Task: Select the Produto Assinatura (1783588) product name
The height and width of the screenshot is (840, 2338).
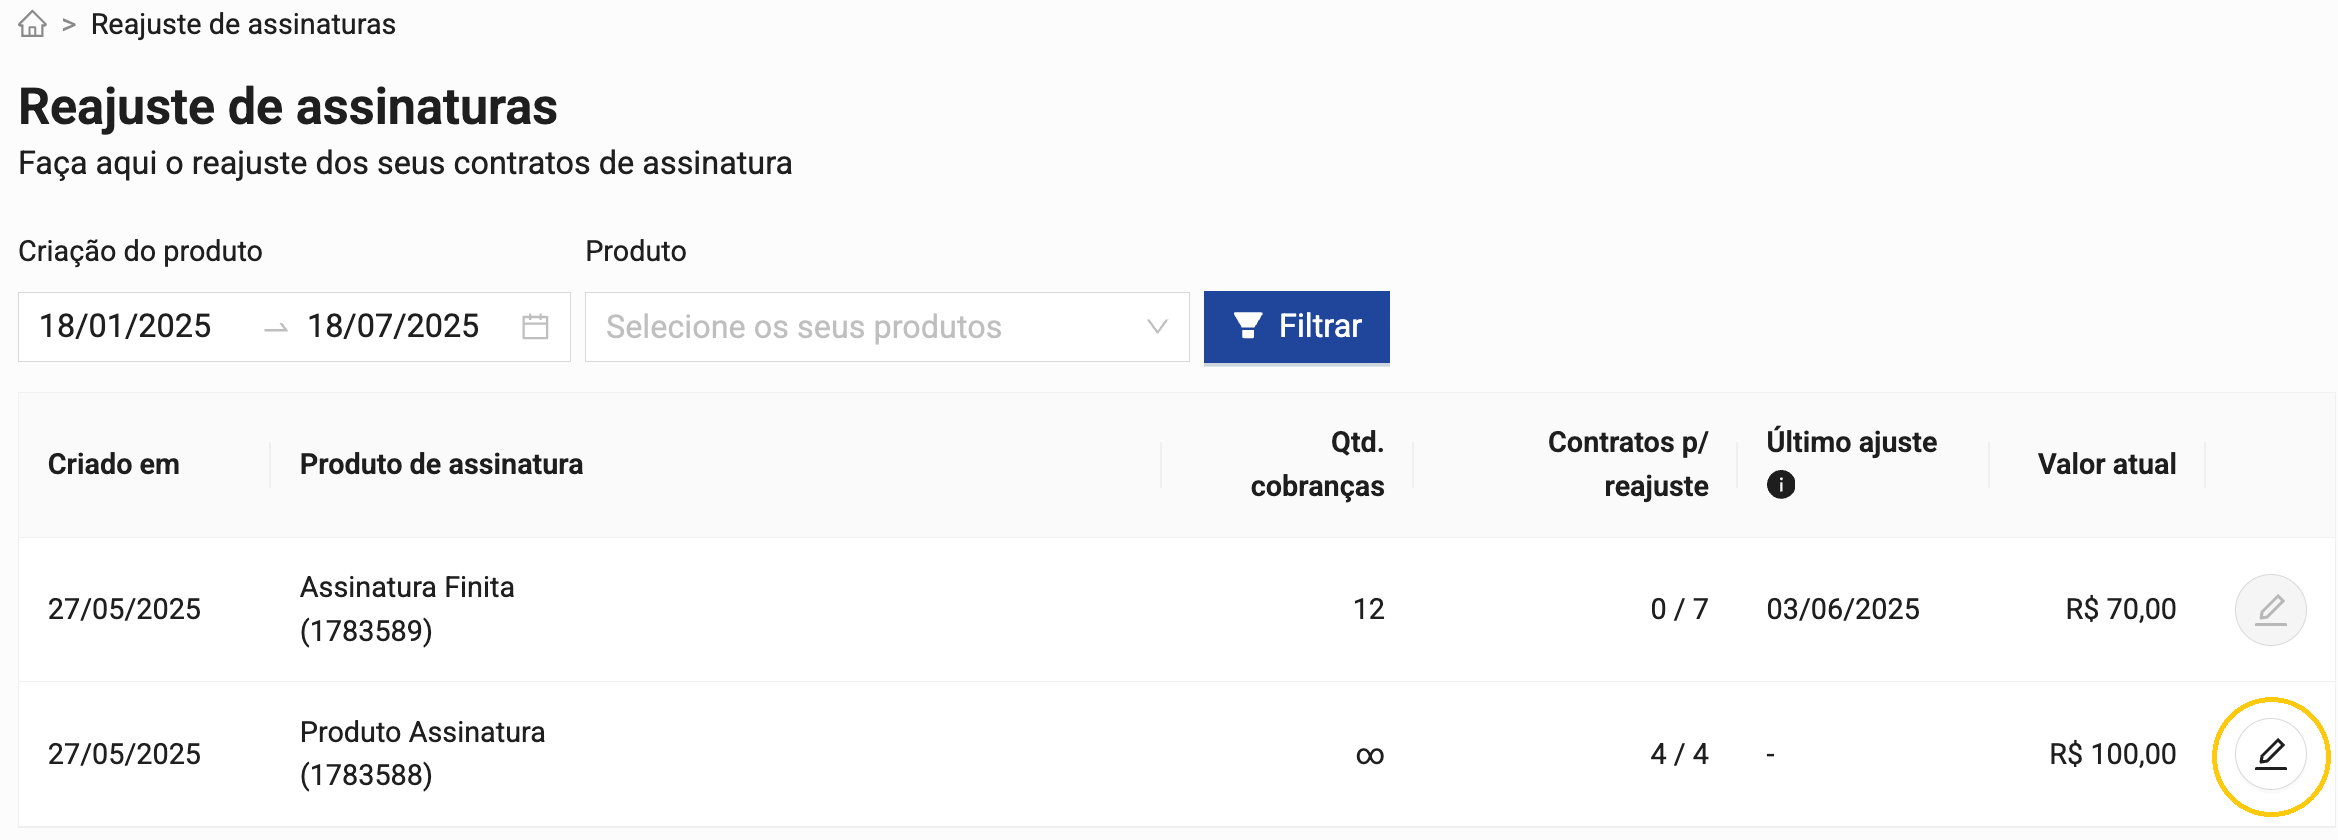Action: coord(422,753)
